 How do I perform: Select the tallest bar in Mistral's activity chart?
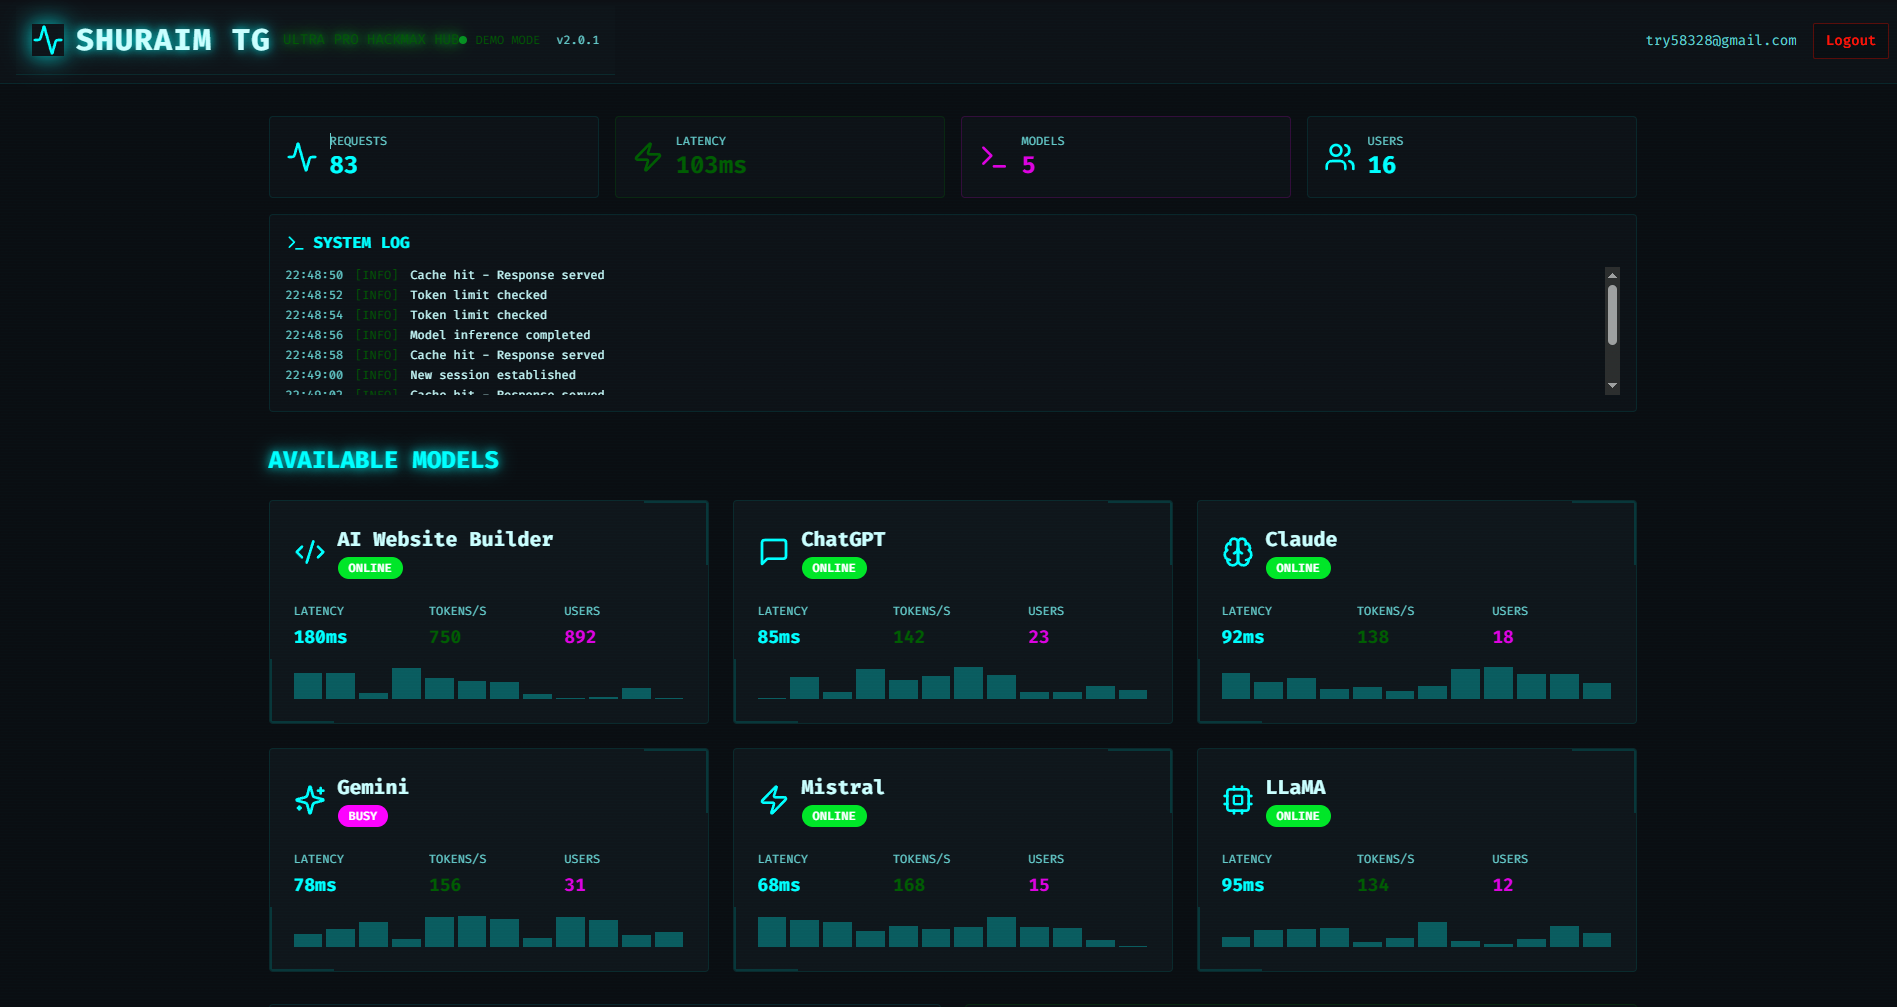(1000, 930)
